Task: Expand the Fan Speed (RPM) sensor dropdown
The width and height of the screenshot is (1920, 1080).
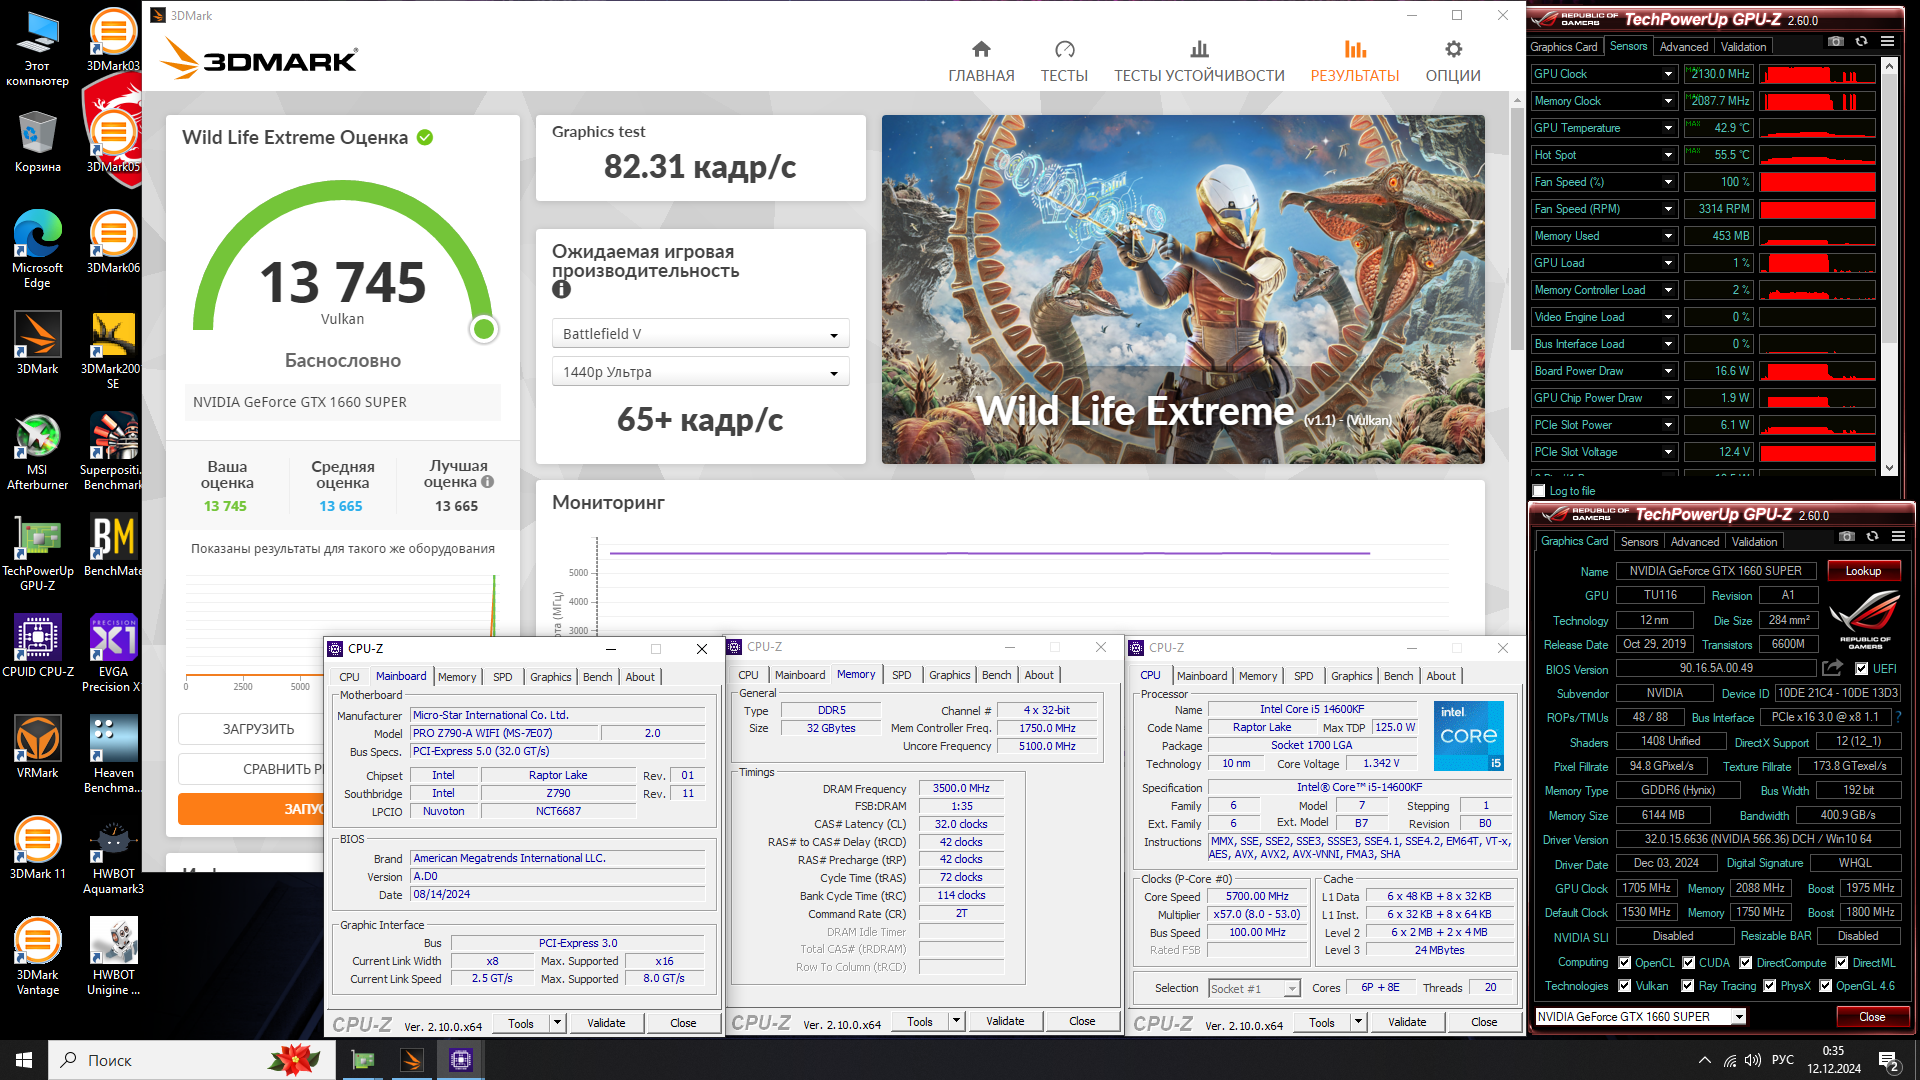Action: [1668, 209]
